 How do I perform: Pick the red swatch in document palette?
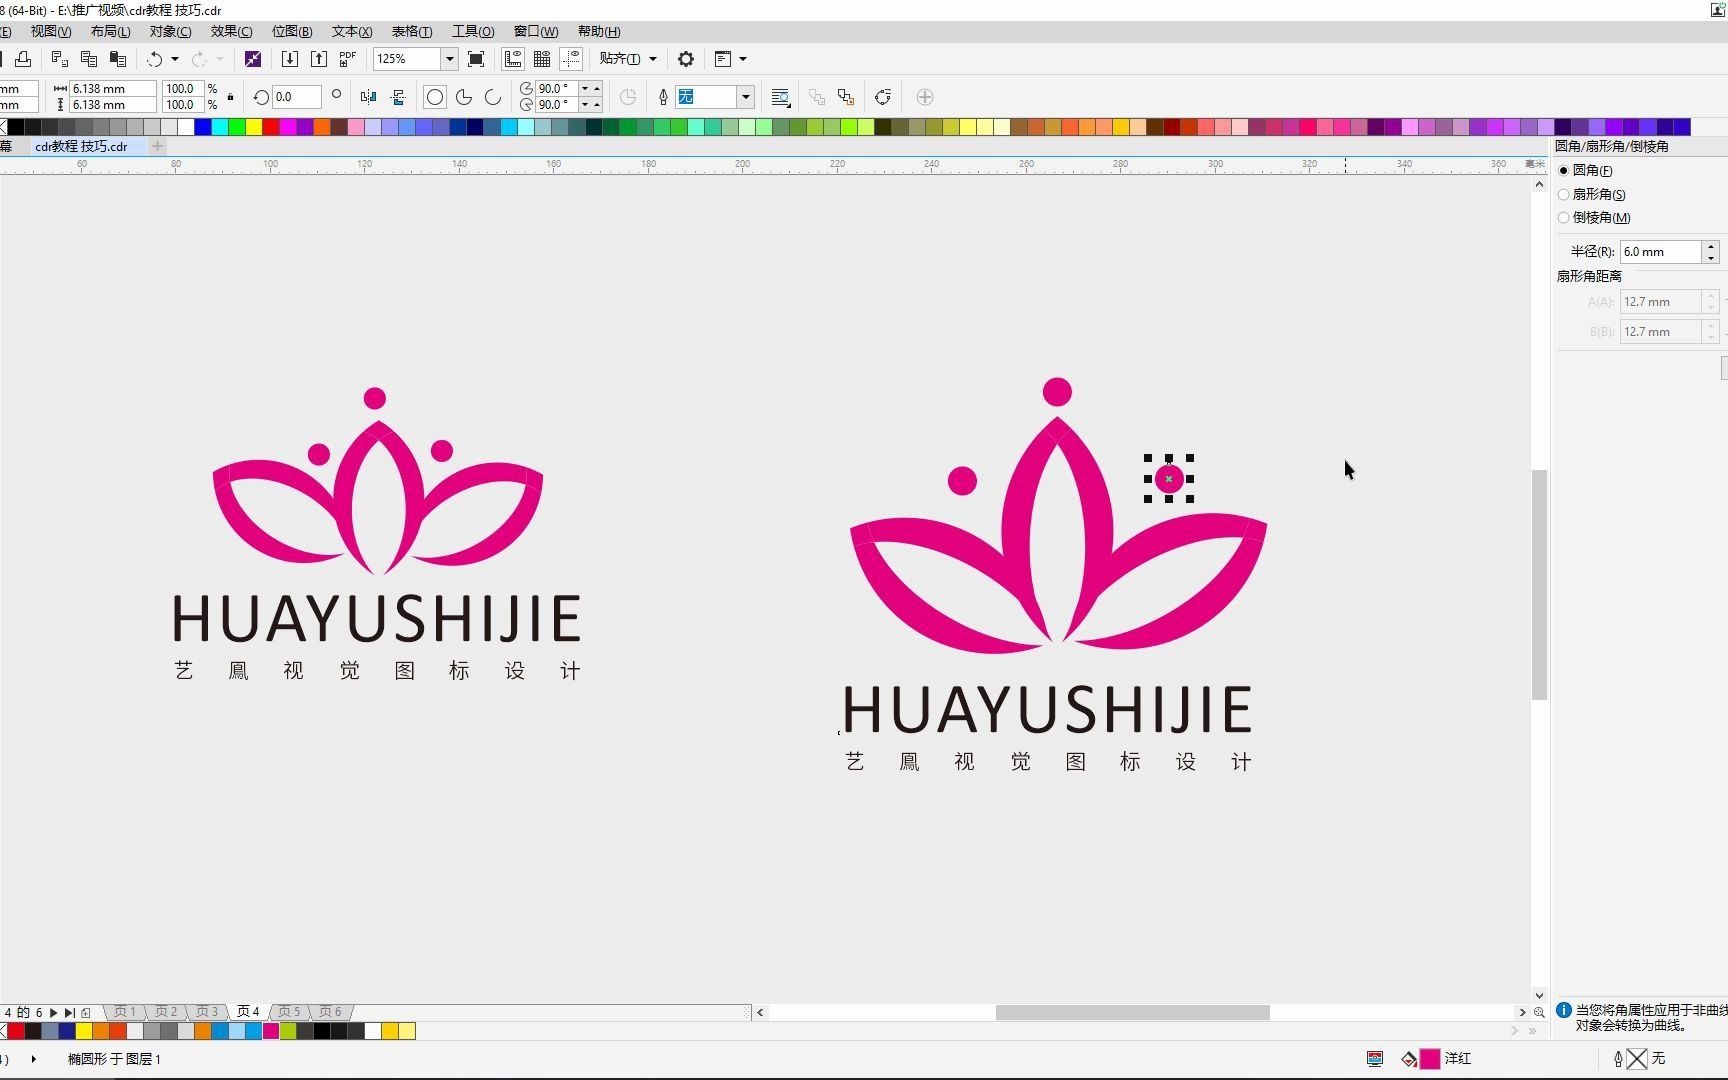[16, 1031]
